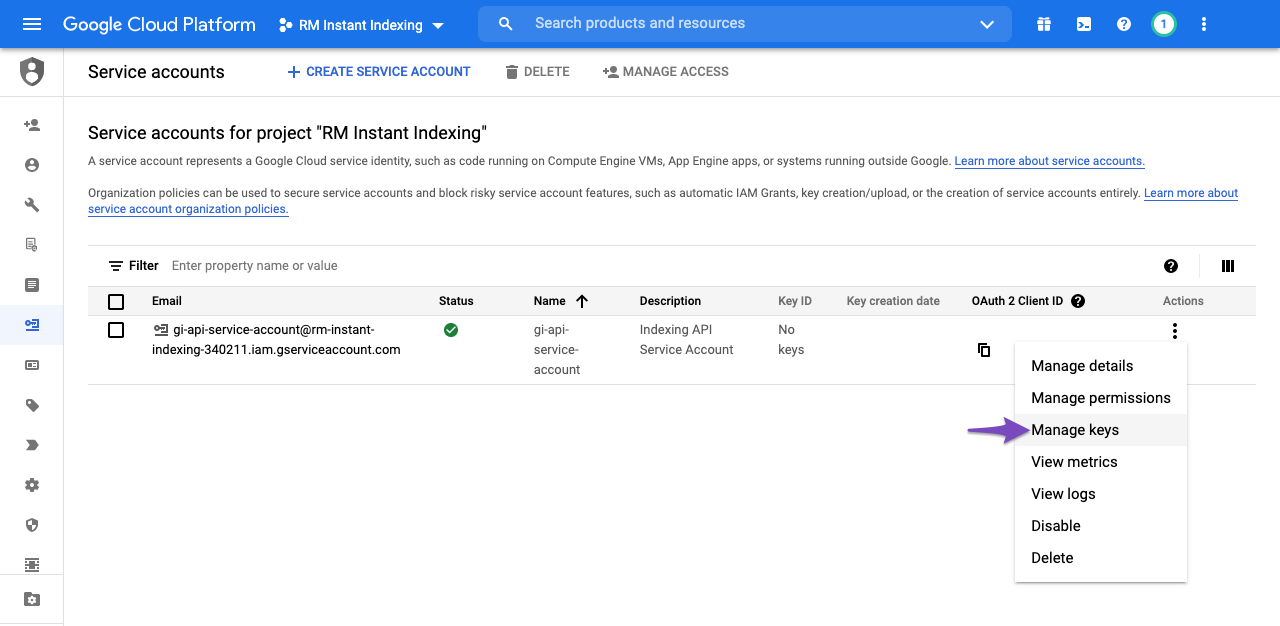Open Learn more about service accounts link
This screenshot has width=1280, height=626.
click(x=1049, y=161)
